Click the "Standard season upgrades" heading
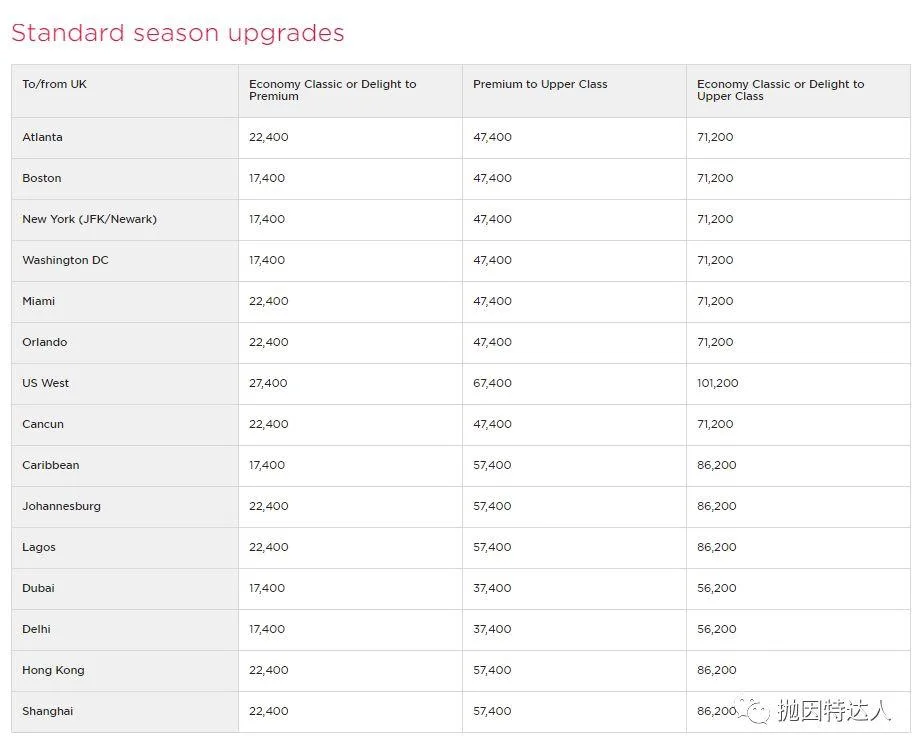The height and width of the screenshot is (751, 921). 177,33
